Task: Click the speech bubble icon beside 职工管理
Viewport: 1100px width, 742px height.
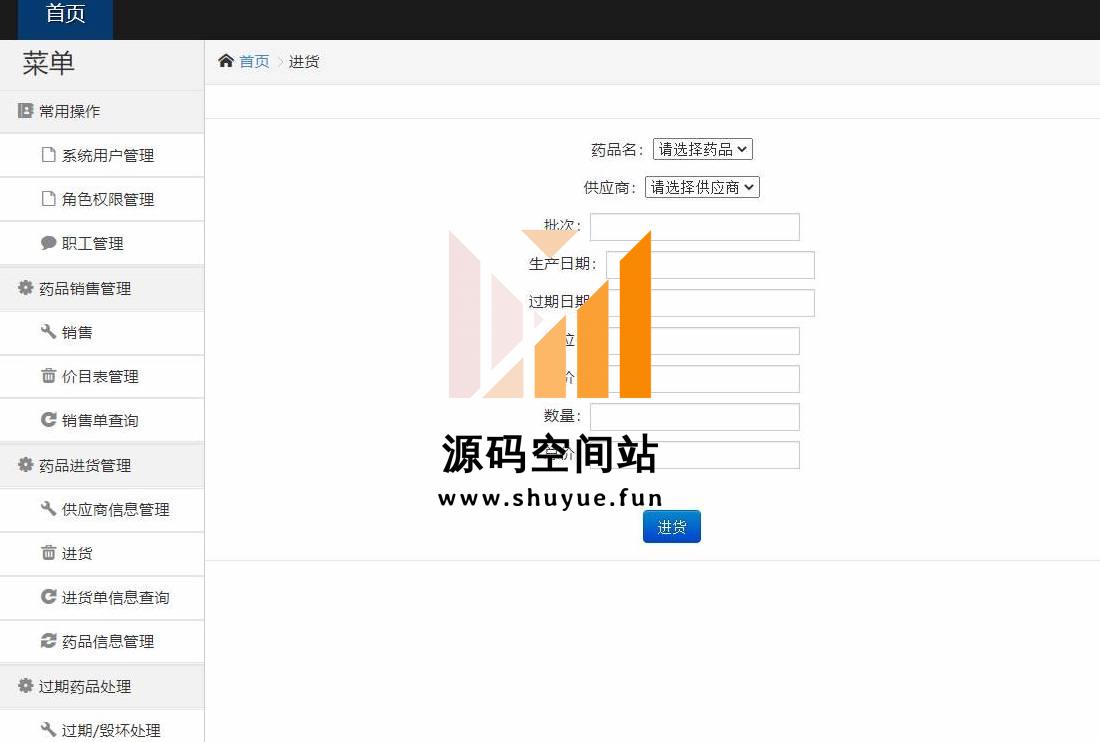Action: tap(48, 243)
